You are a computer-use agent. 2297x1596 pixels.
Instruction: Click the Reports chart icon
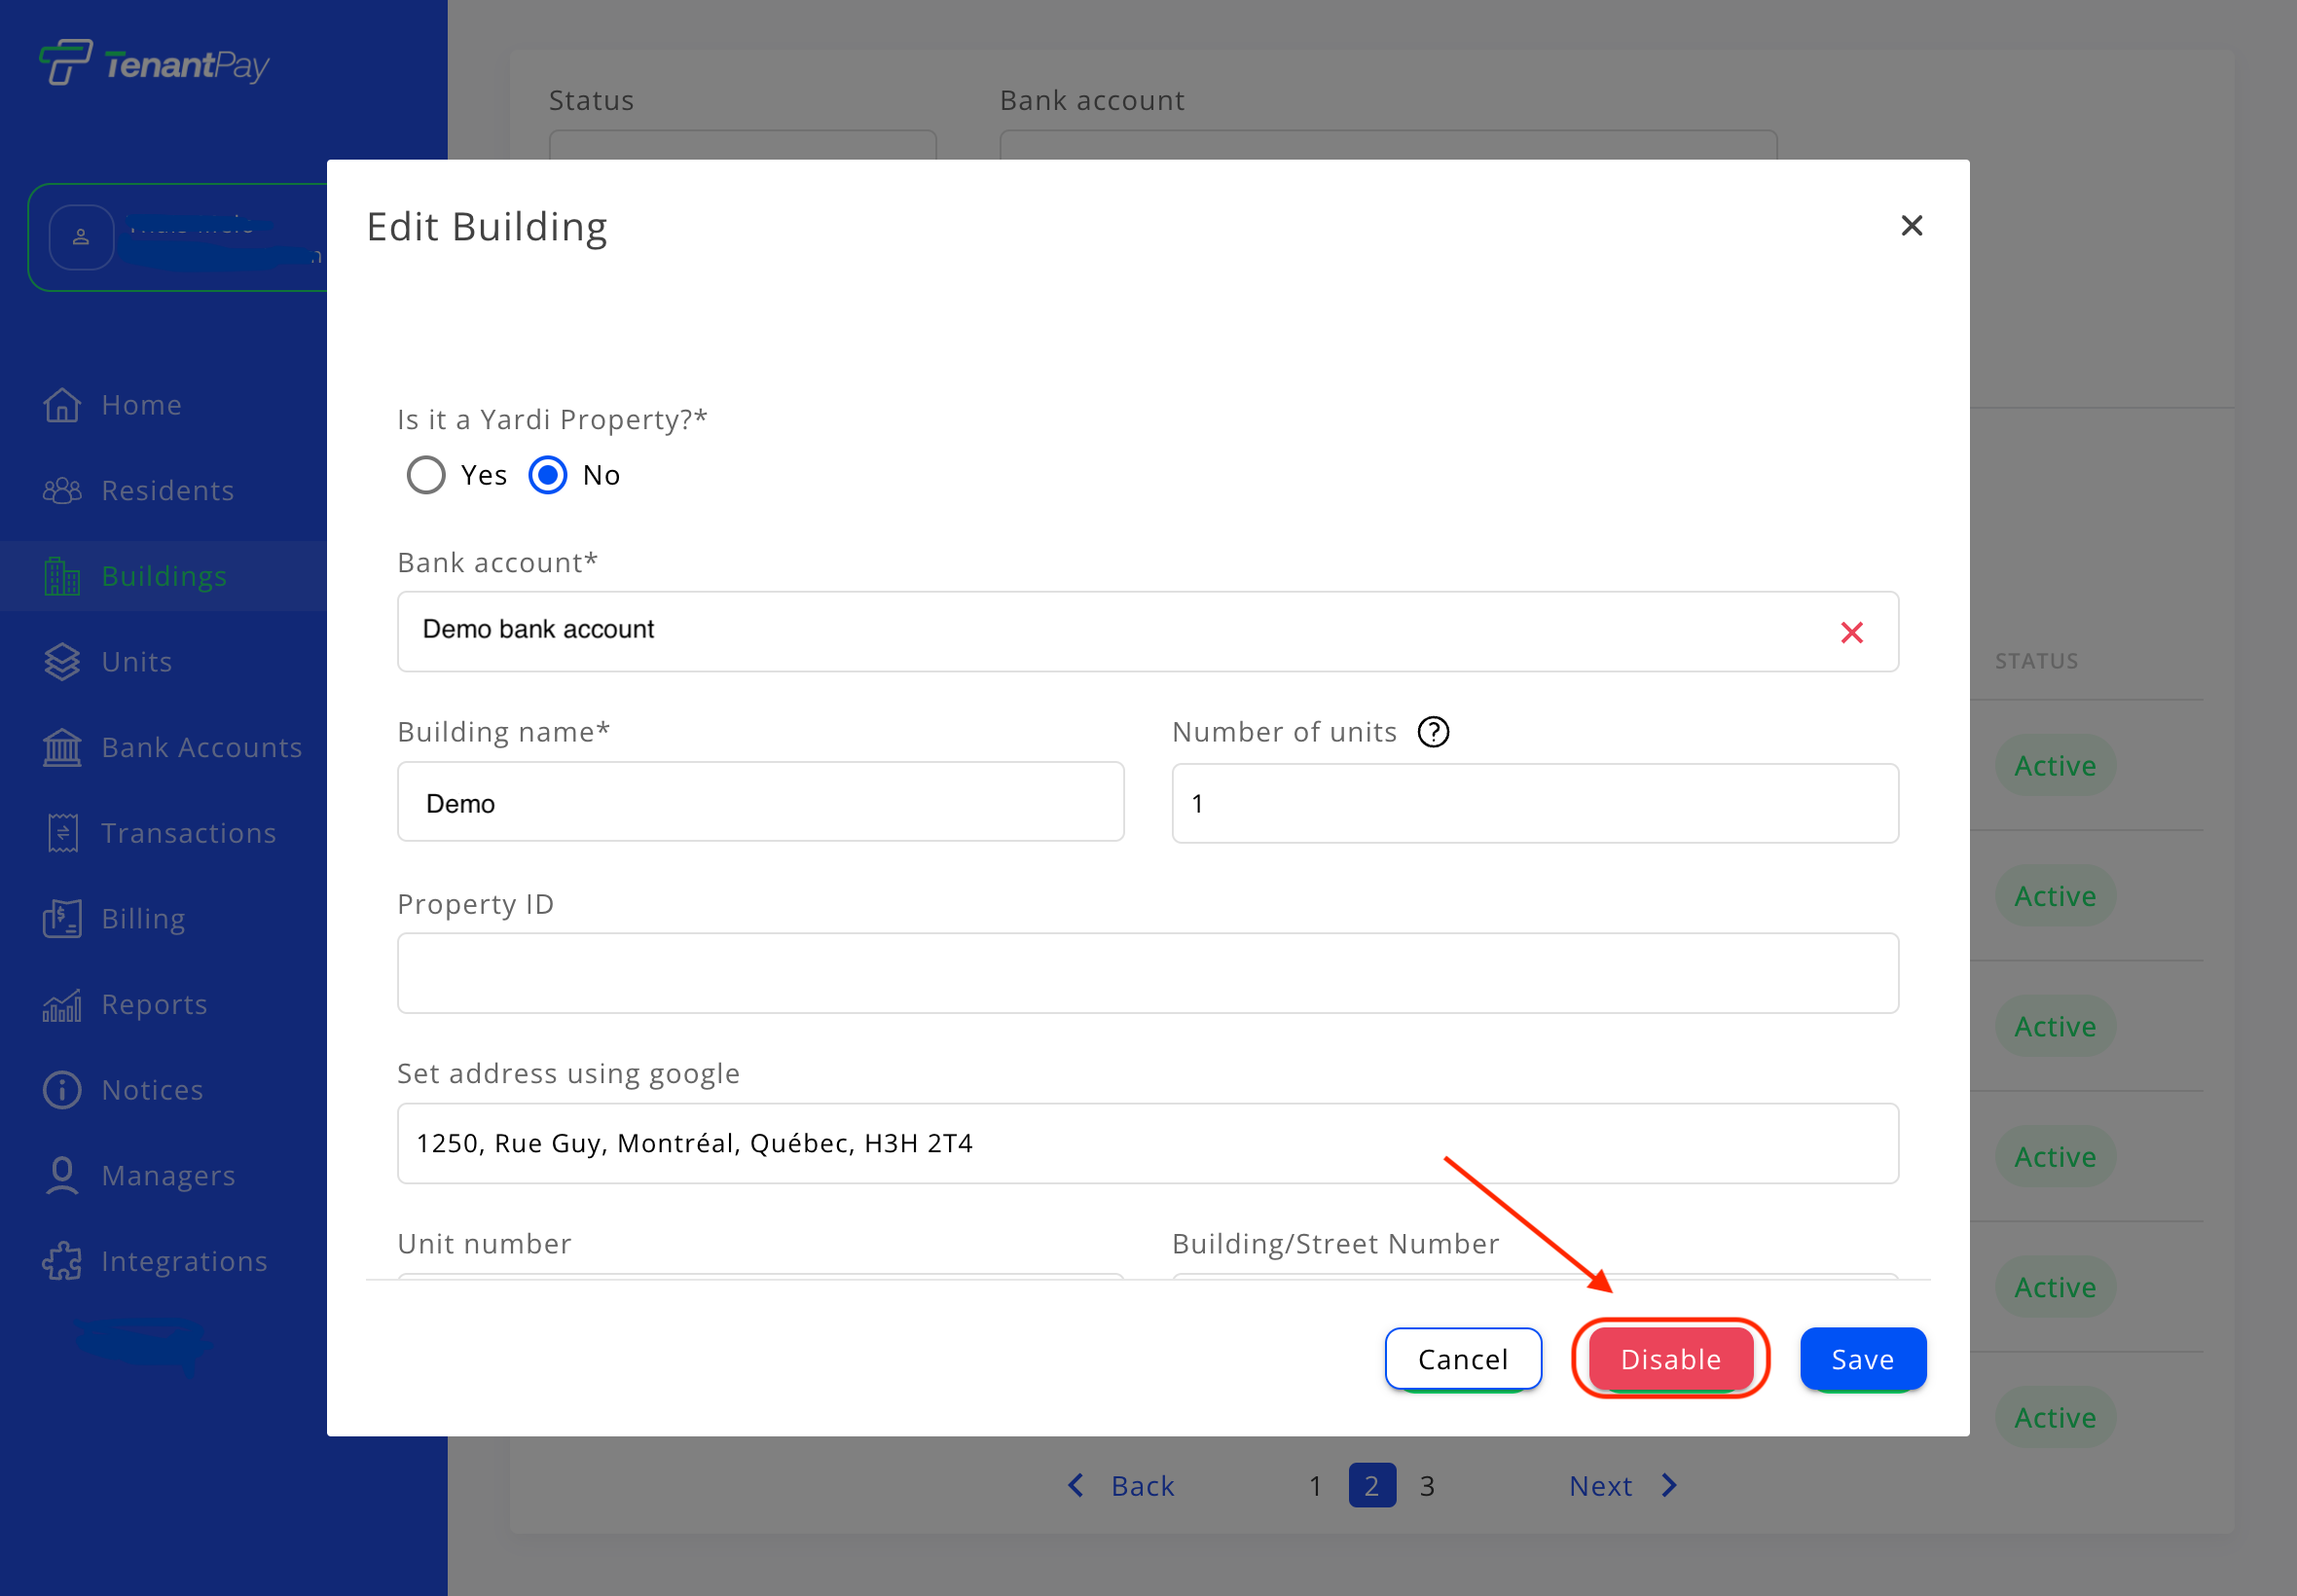[x=62, y=1005]
